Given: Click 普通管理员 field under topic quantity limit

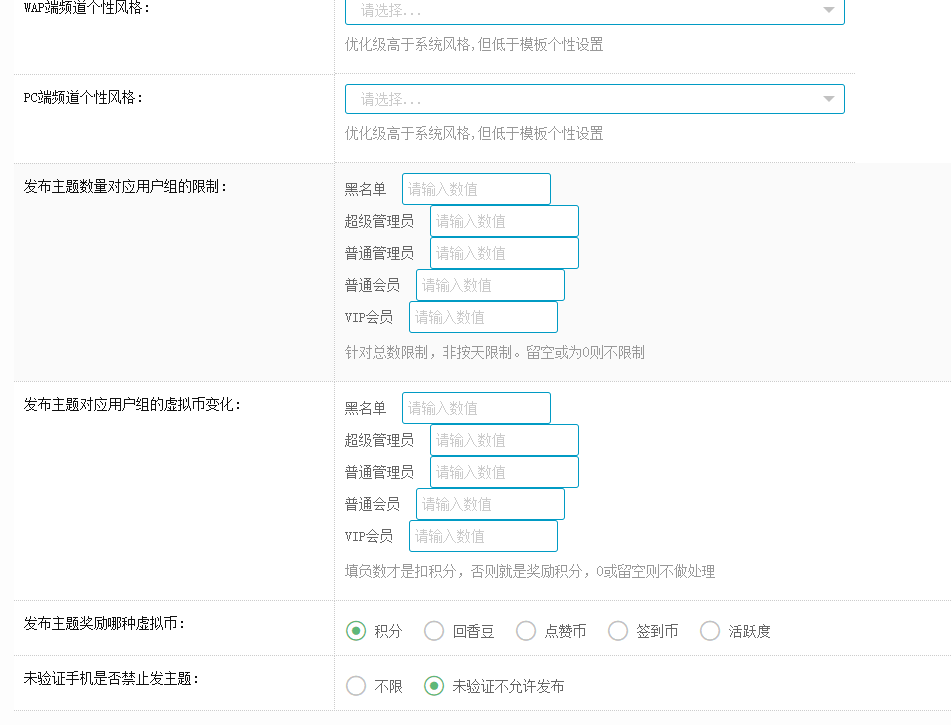Looking at the screenshot, I should [504, 253].
